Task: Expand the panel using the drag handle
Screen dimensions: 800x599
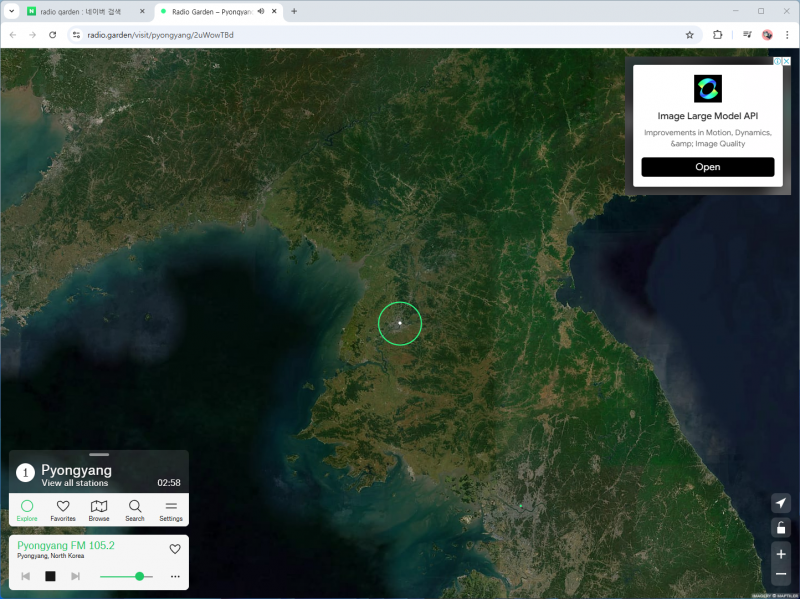Action: click(99, 455)
